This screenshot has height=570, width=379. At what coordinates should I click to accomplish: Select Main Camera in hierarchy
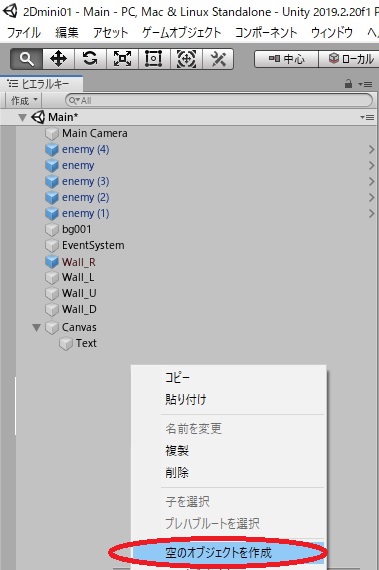point(94,133)
